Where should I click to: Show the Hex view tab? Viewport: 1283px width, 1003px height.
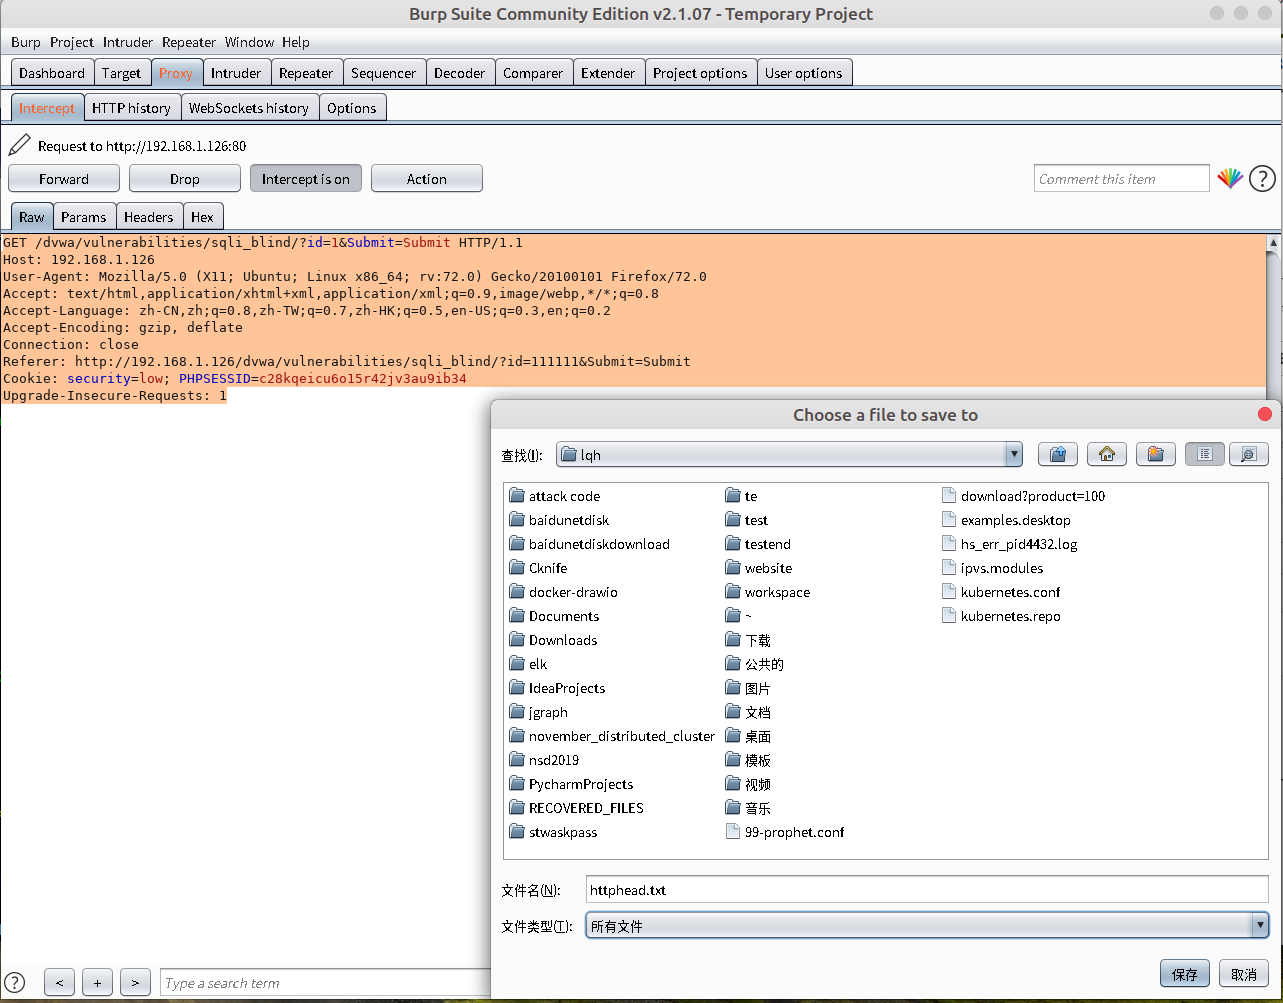(202, 217)
